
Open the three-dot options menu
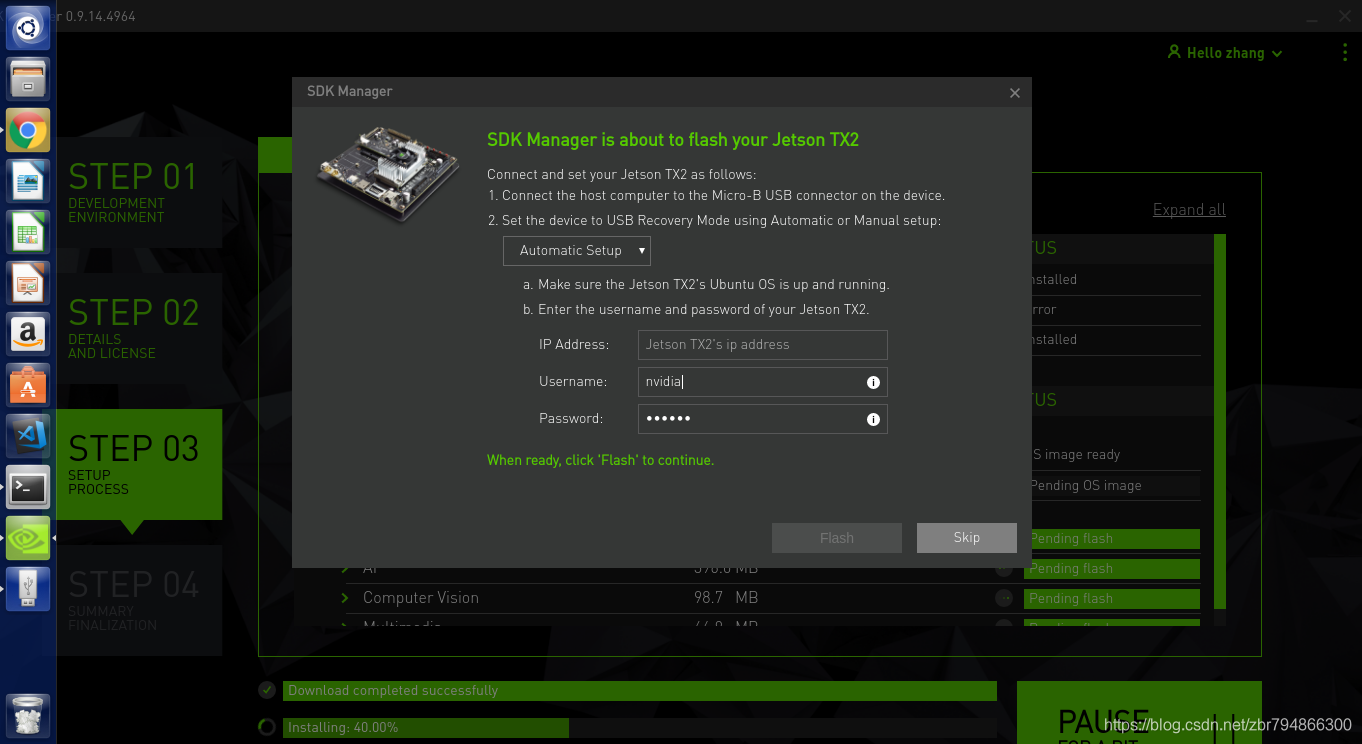(x=1345, y=52)
